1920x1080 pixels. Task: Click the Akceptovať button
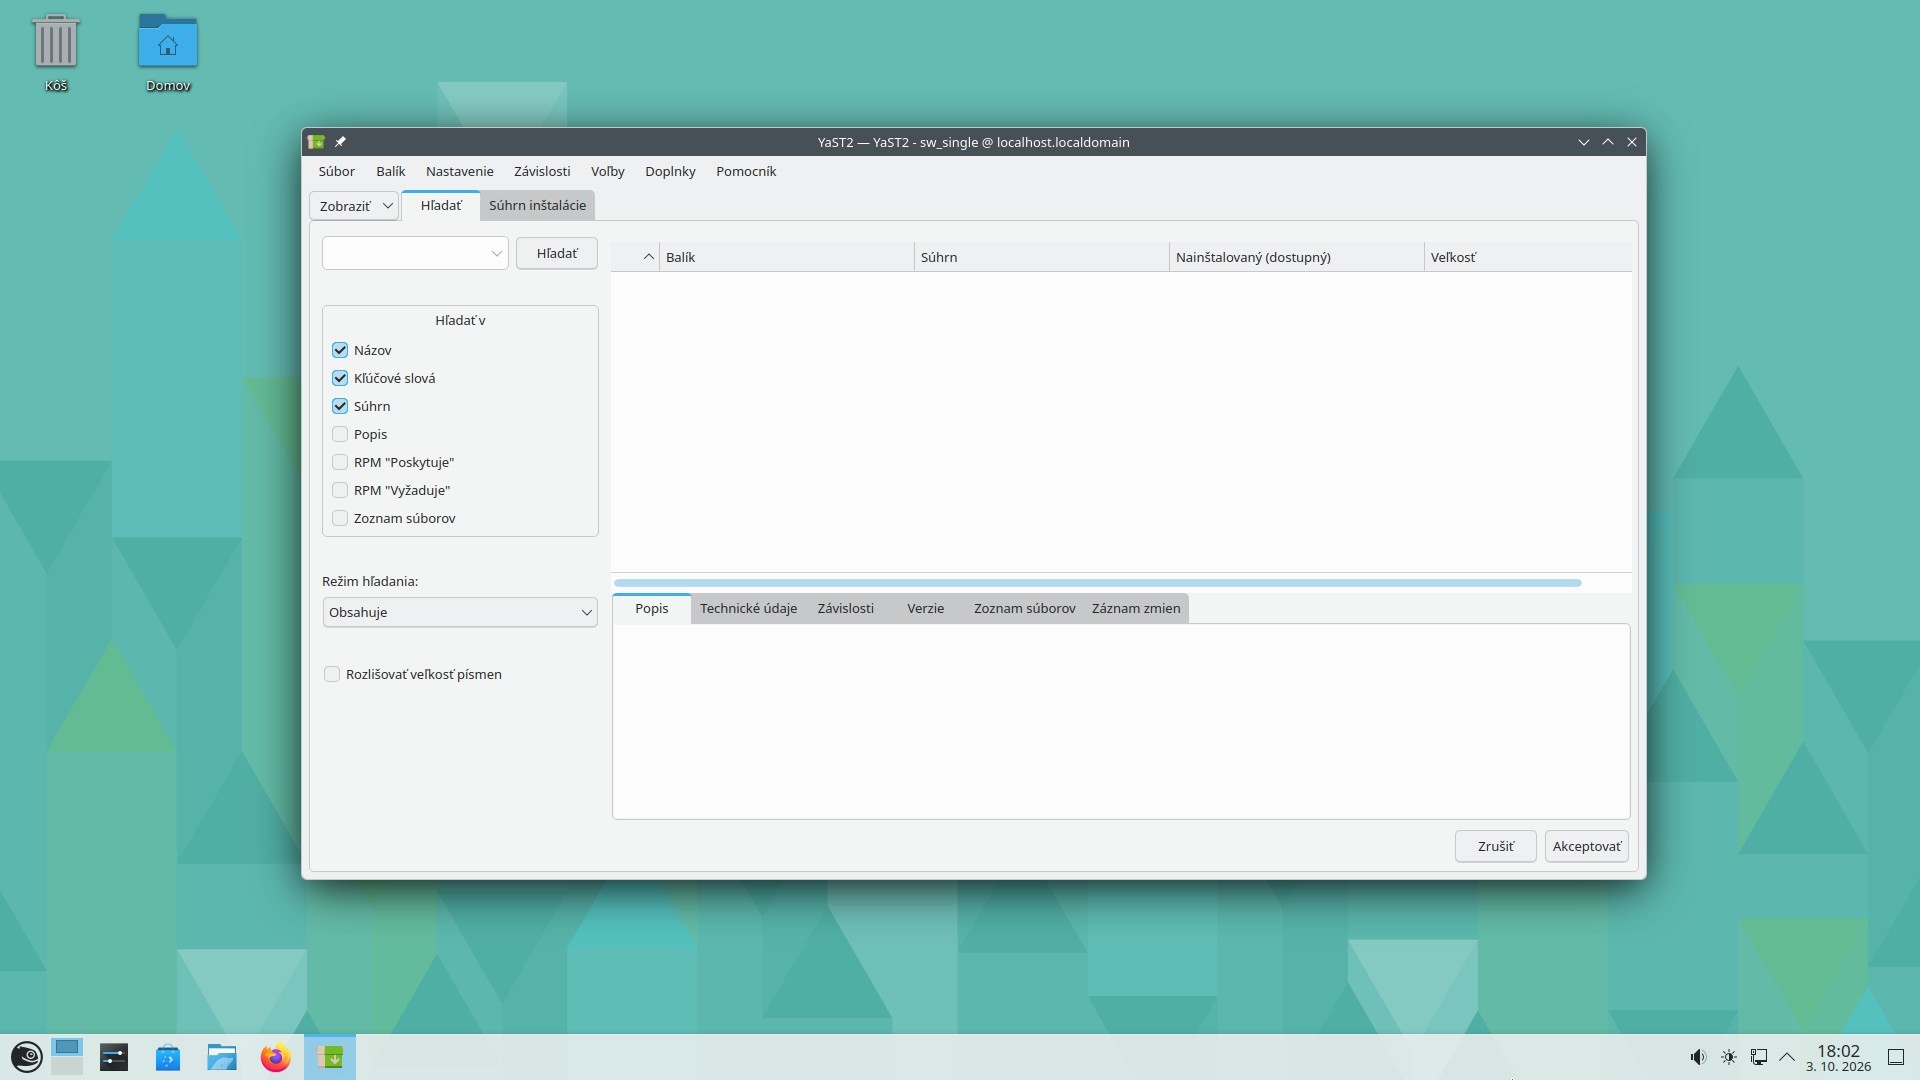pyautogui.click(x=1587, y=846)
